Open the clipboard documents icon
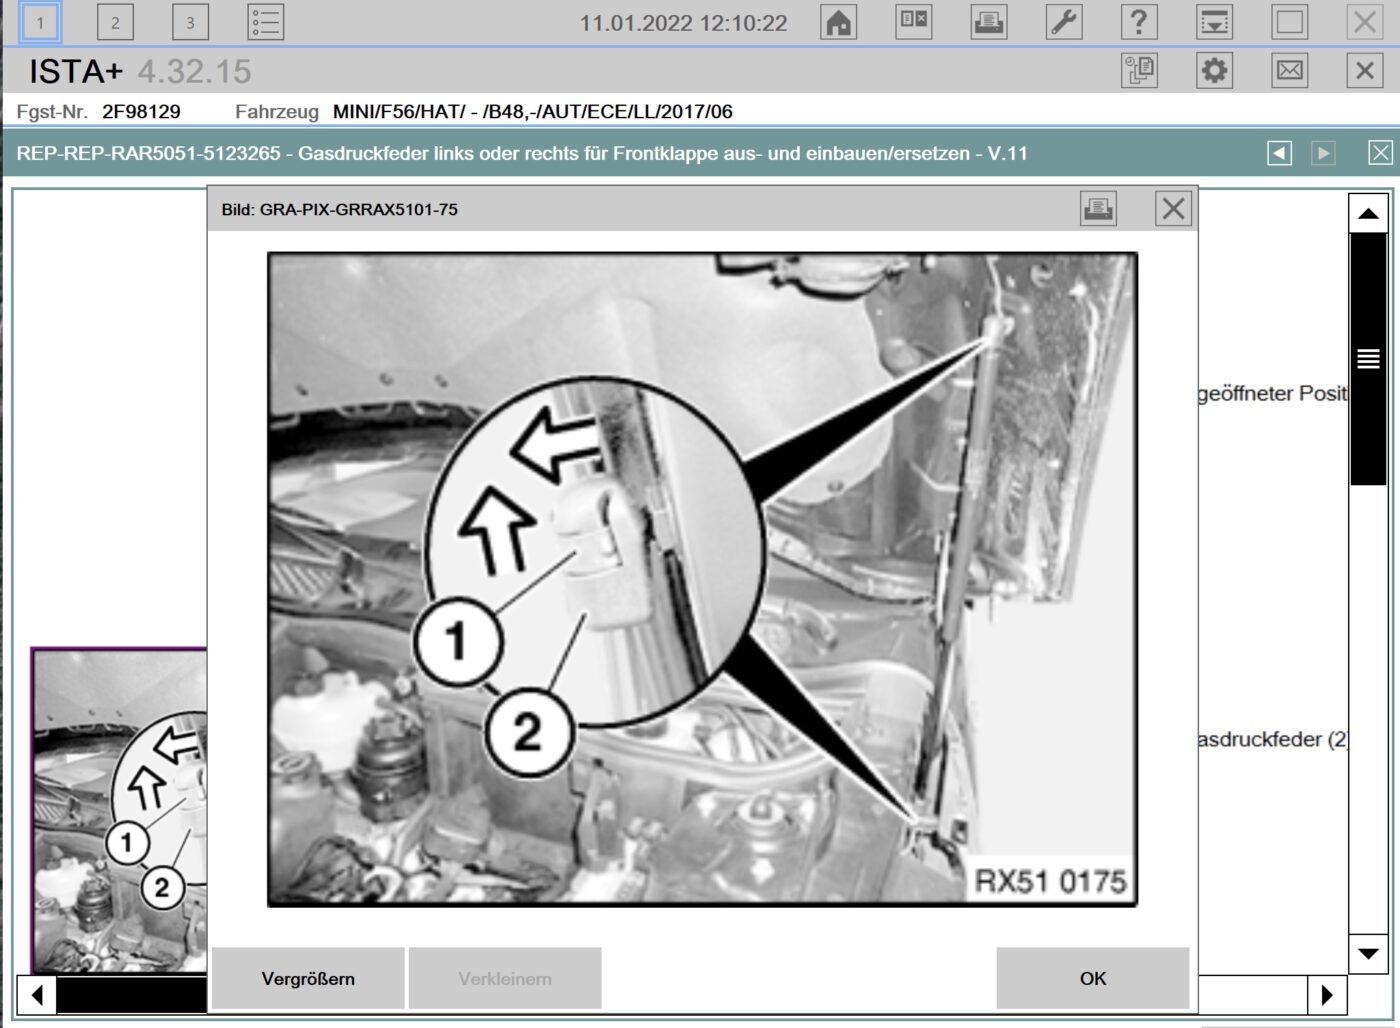1400x1028 pixels. point(1139,71)
